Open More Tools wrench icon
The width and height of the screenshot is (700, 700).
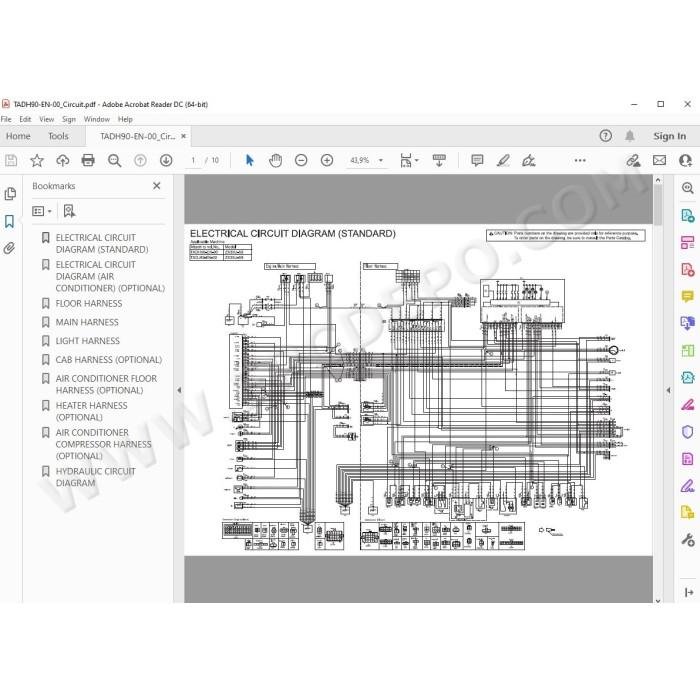point(688,540)
